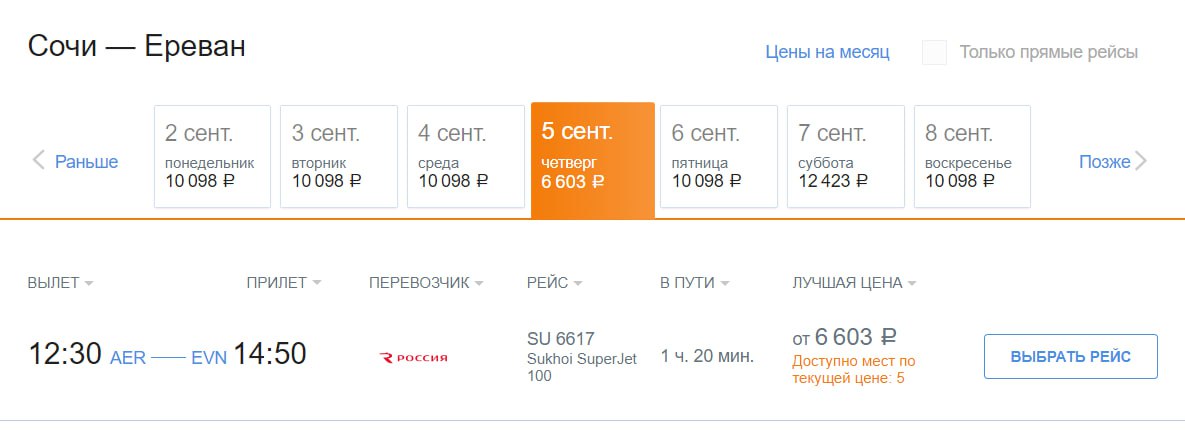
Task: Sort by ПЕРЕВОЗЧИК carrier column arrow
Action: click(x=479, y=284)
